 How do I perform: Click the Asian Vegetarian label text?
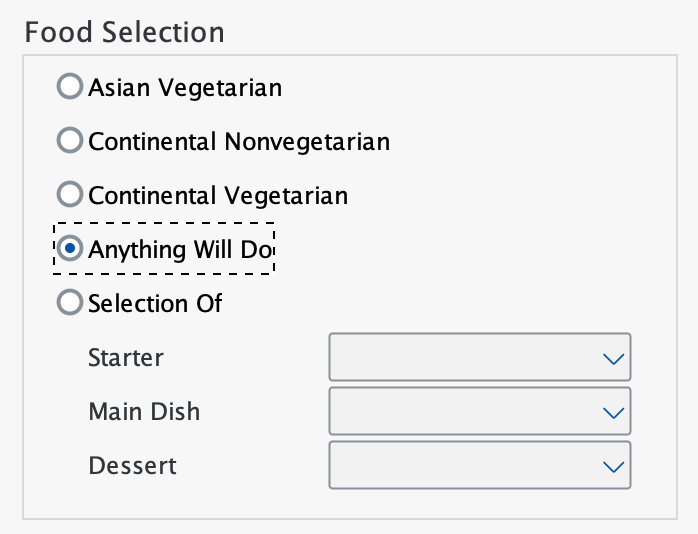tap(185, 88)
